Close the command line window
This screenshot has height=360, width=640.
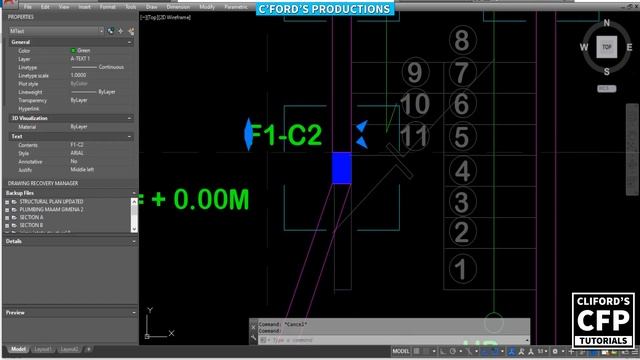point(253,327)
